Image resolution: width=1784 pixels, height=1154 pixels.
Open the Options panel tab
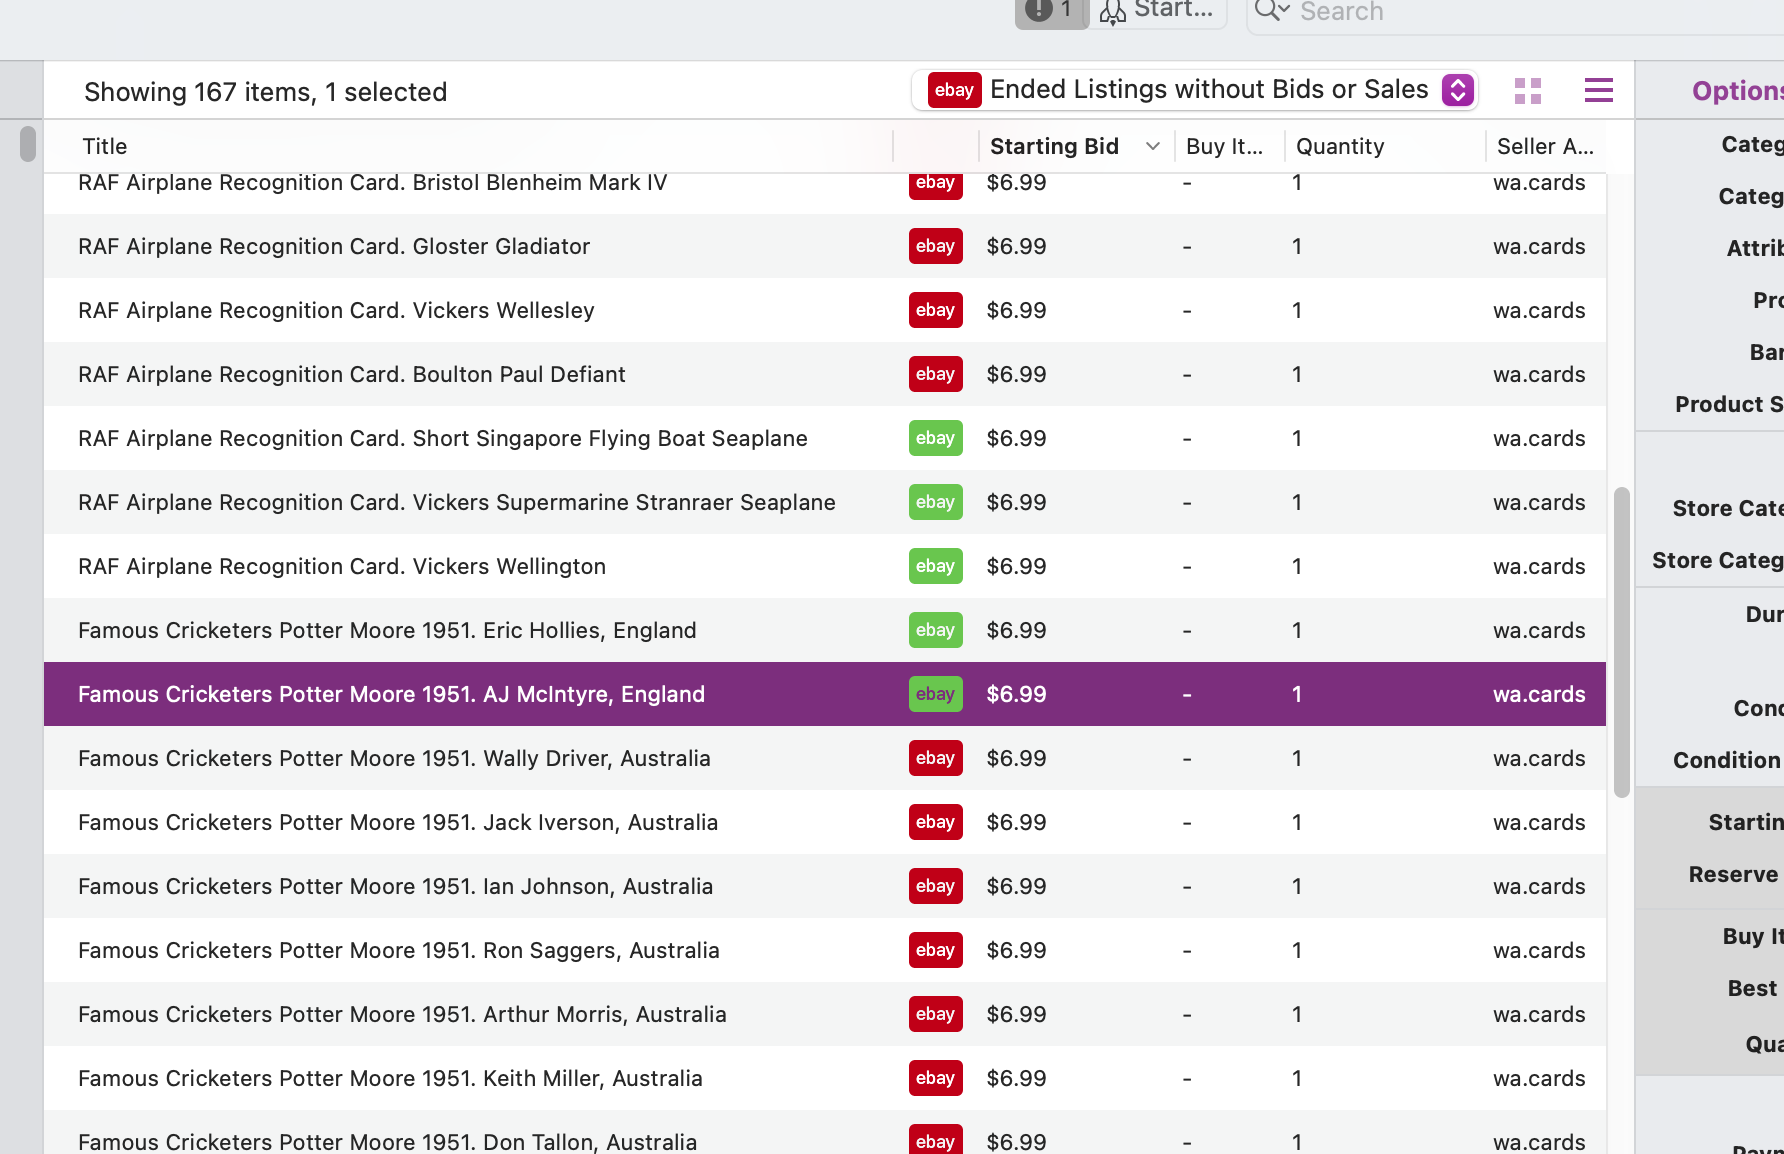[1737, 91]
